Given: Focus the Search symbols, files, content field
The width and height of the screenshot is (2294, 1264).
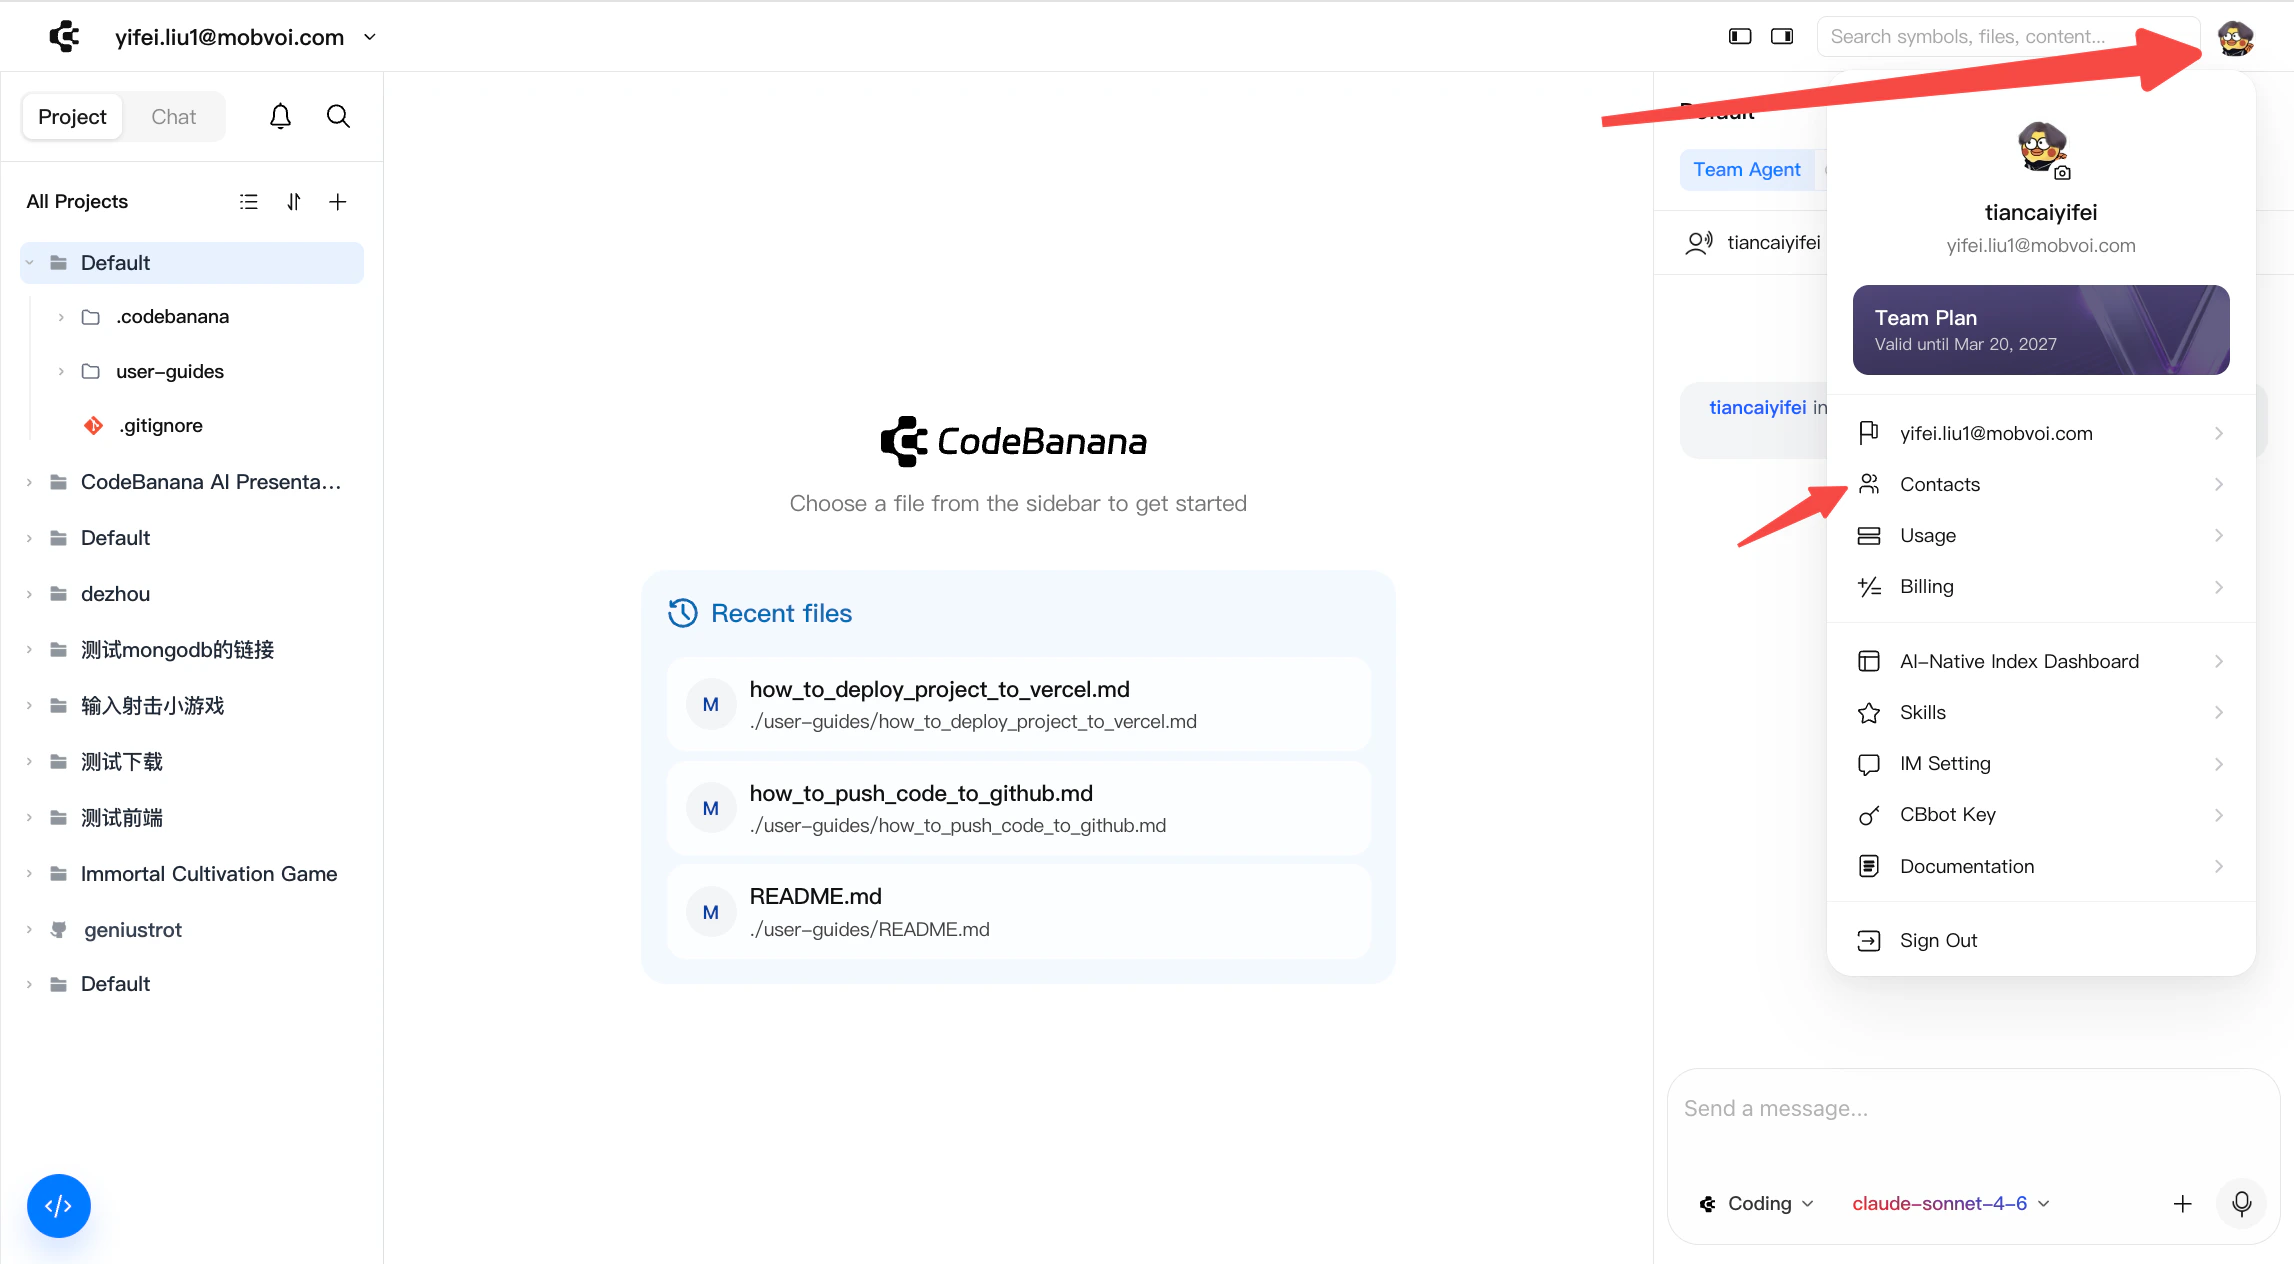Looking at the screenshot, I should coord(2008,37).
